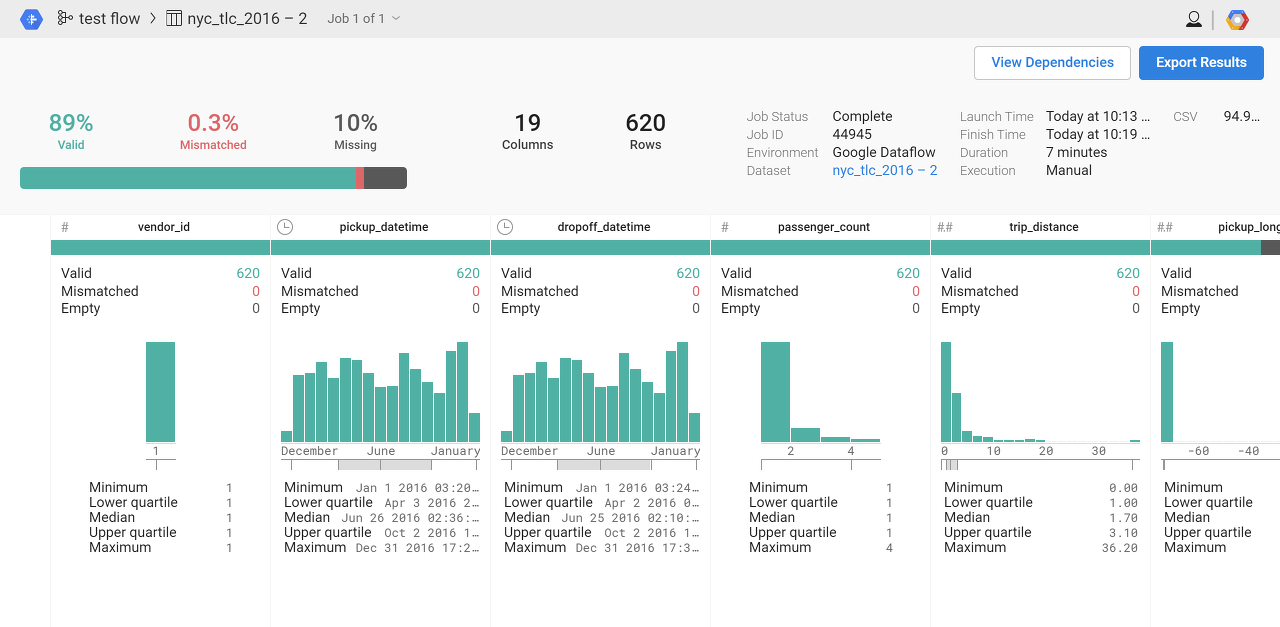The height and width of the screenshot is (627, 1280).
Task: Select the pickup_datetime column header
Action: point(384,227)
